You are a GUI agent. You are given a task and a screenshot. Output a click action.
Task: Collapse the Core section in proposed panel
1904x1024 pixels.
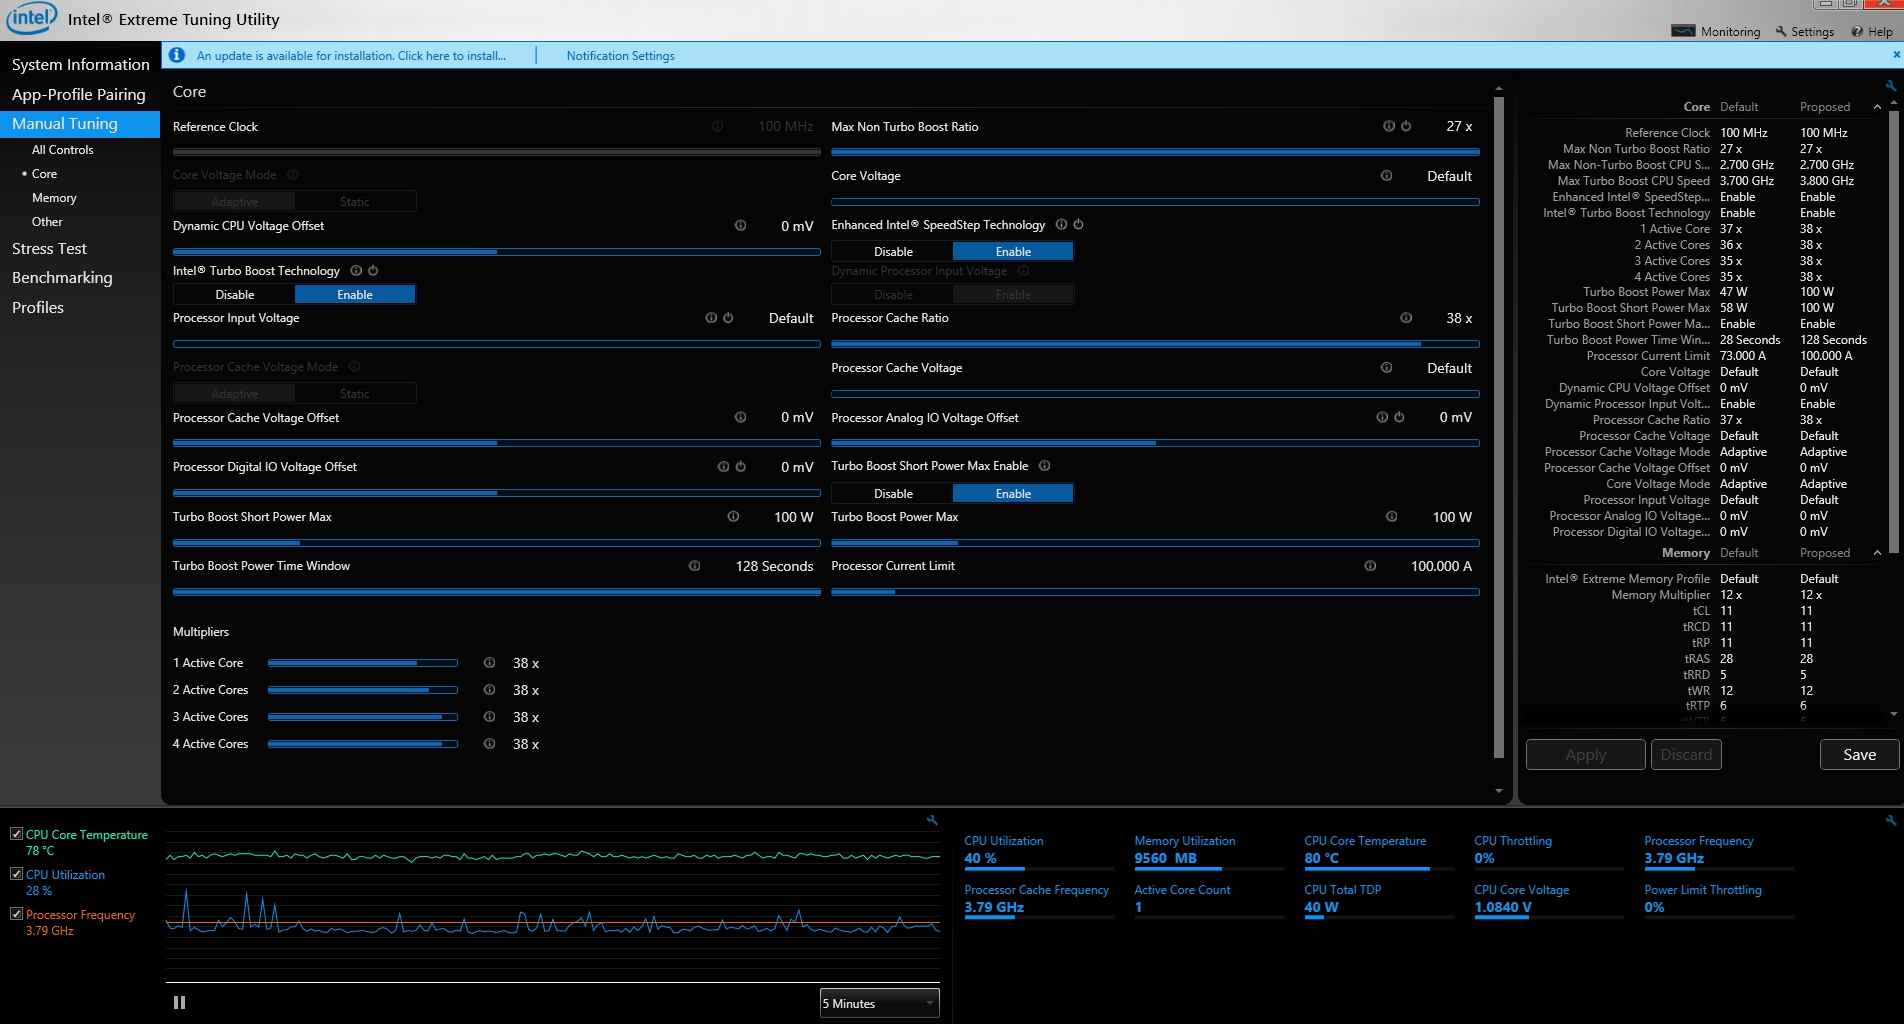click(1877, 107)
